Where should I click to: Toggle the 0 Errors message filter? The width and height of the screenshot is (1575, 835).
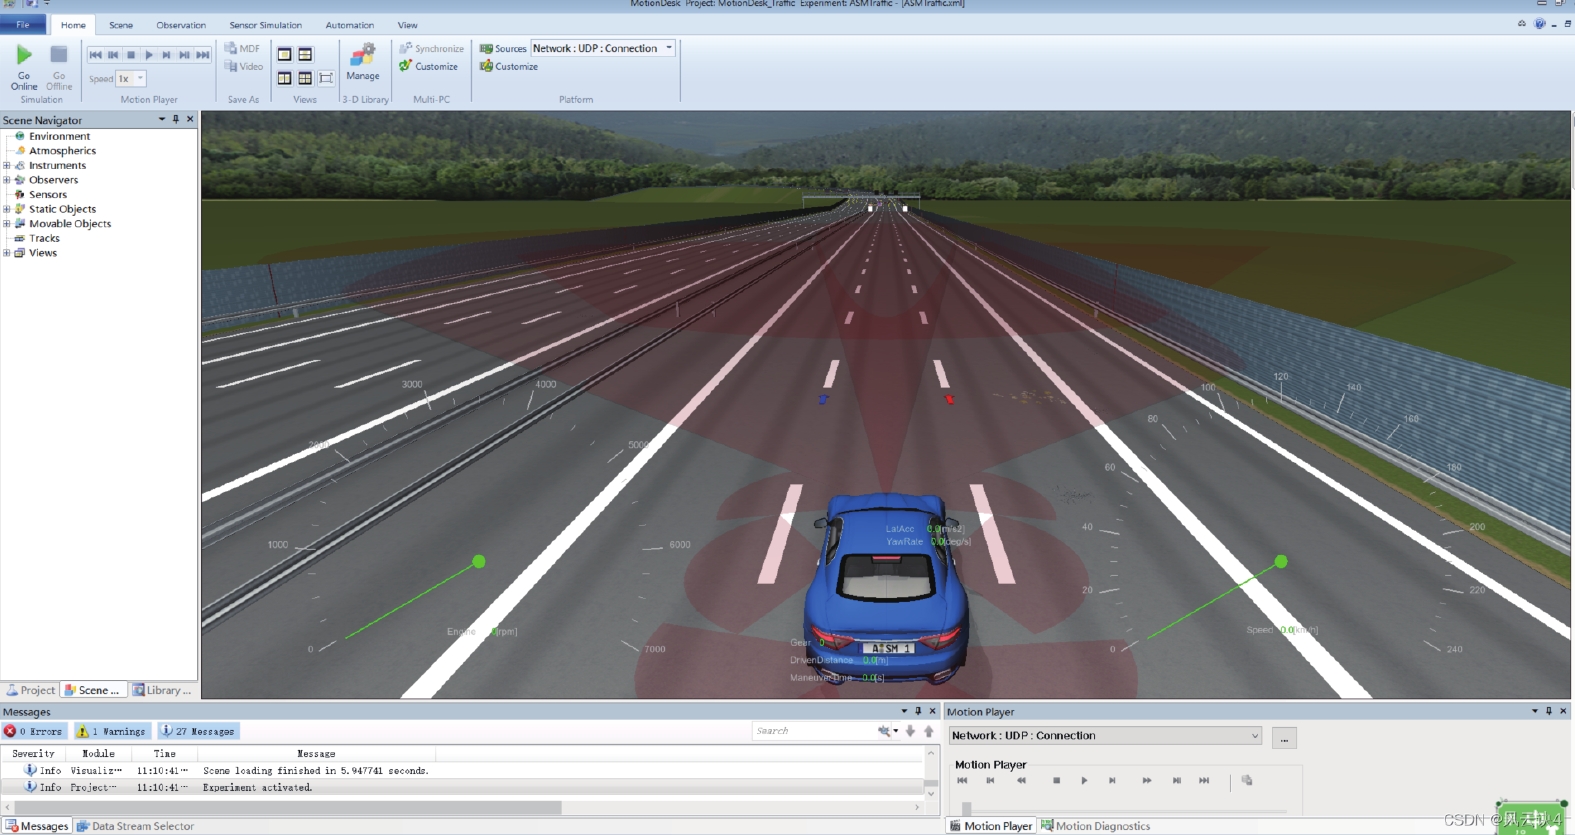[34, 731]
